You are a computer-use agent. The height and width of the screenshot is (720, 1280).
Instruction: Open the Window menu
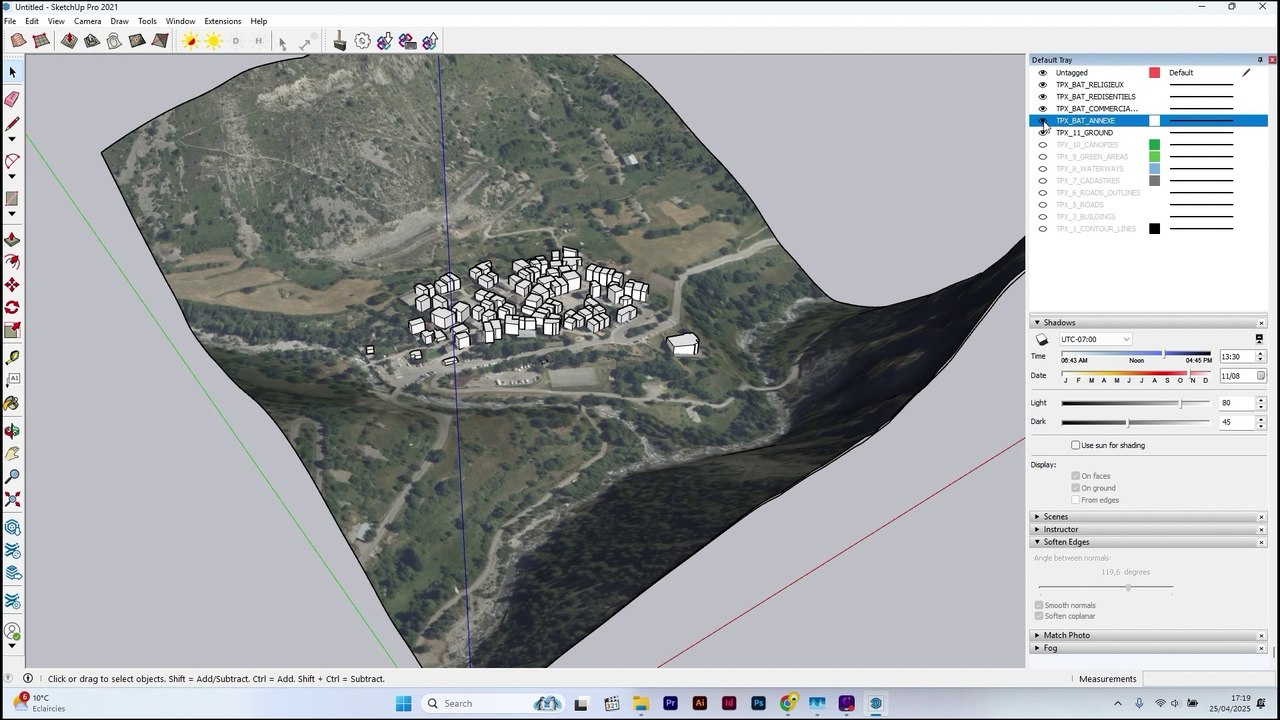click(180, 21)
